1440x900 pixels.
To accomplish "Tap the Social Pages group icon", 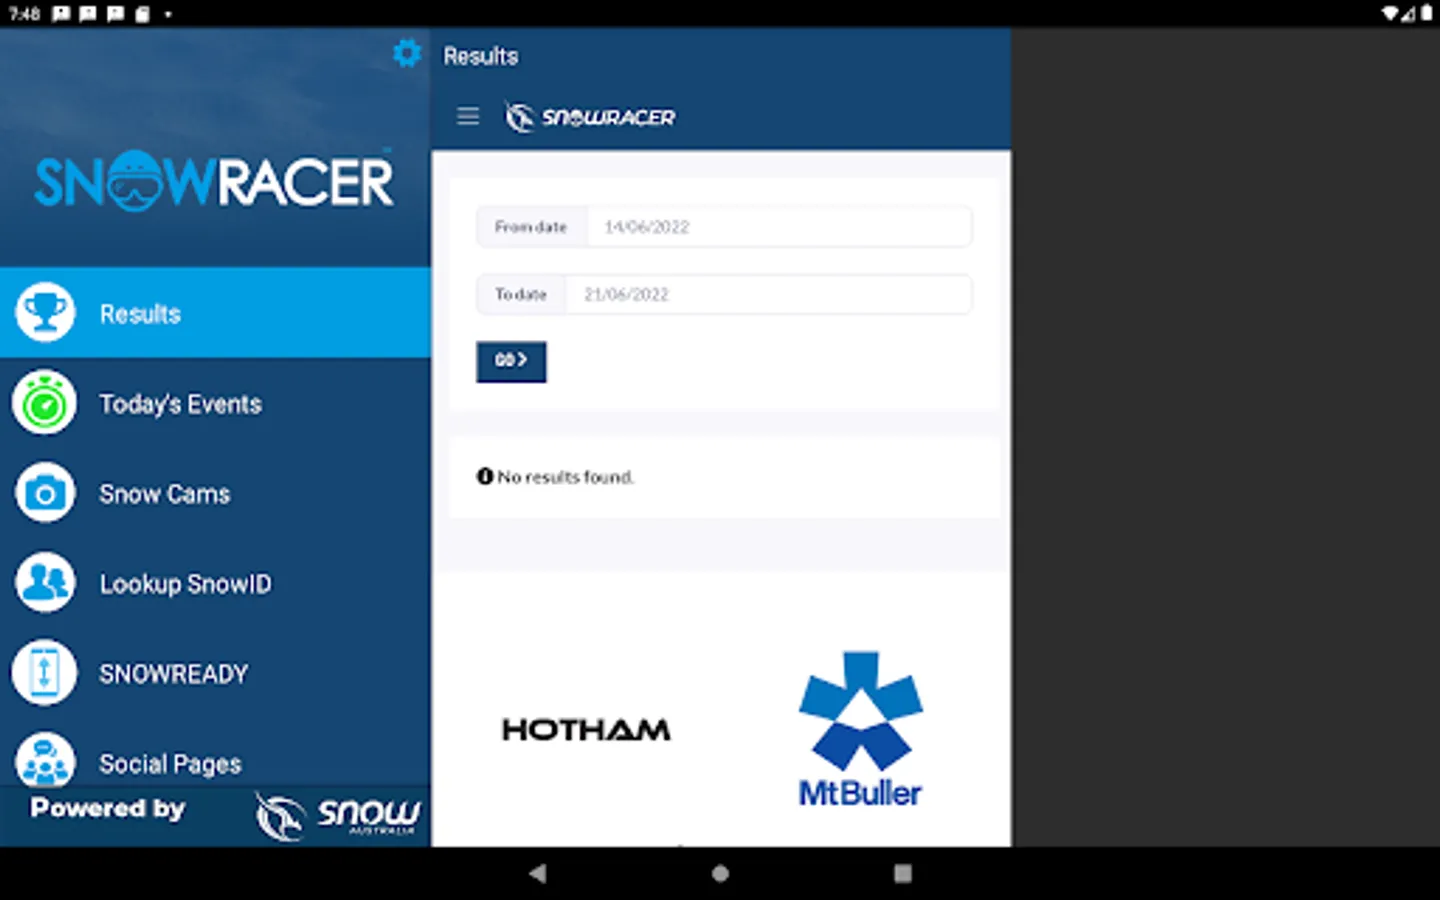I will coord(45,760).
